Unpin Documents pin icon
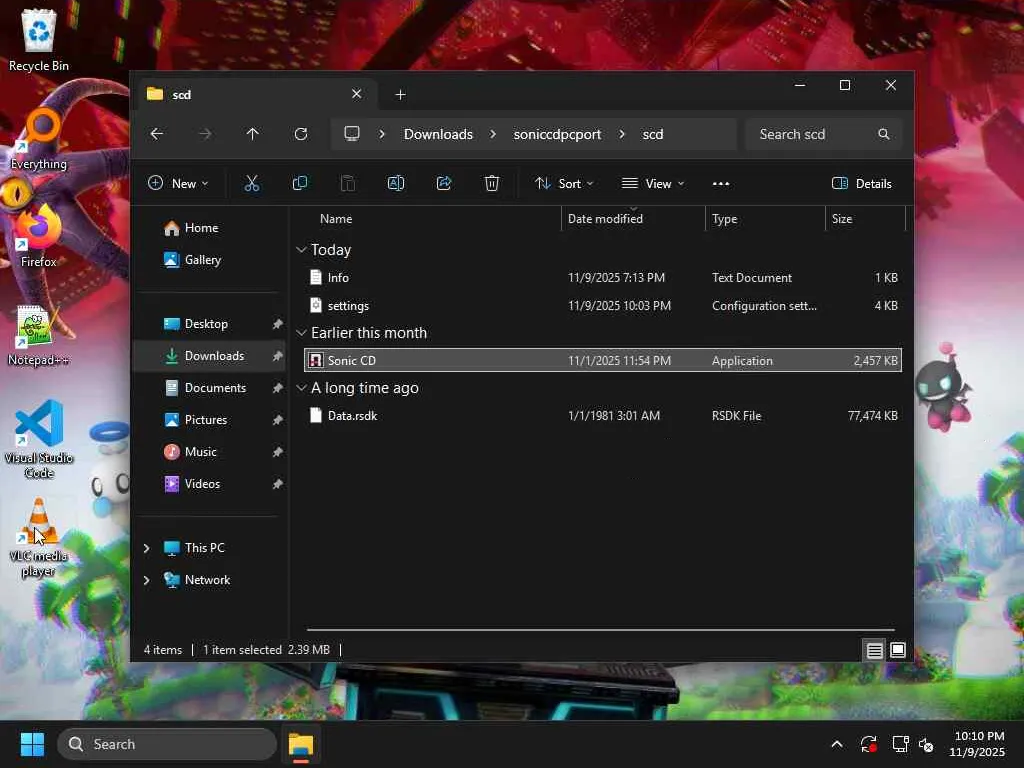1024x768 pixels. point(278,388)
